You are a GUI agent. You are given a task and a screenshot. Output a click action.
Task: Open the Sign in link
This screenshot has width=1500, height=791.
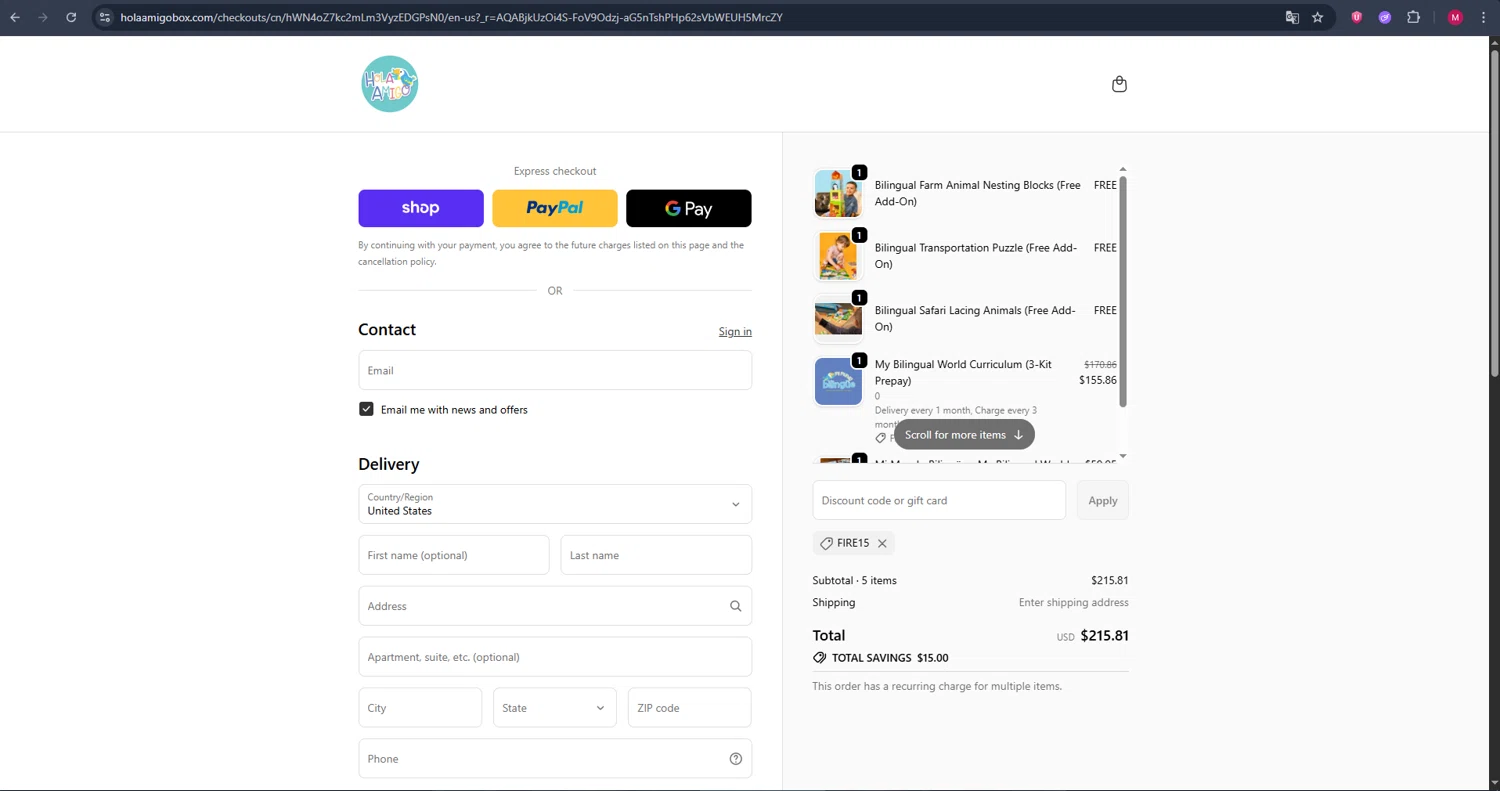point(735,332)
